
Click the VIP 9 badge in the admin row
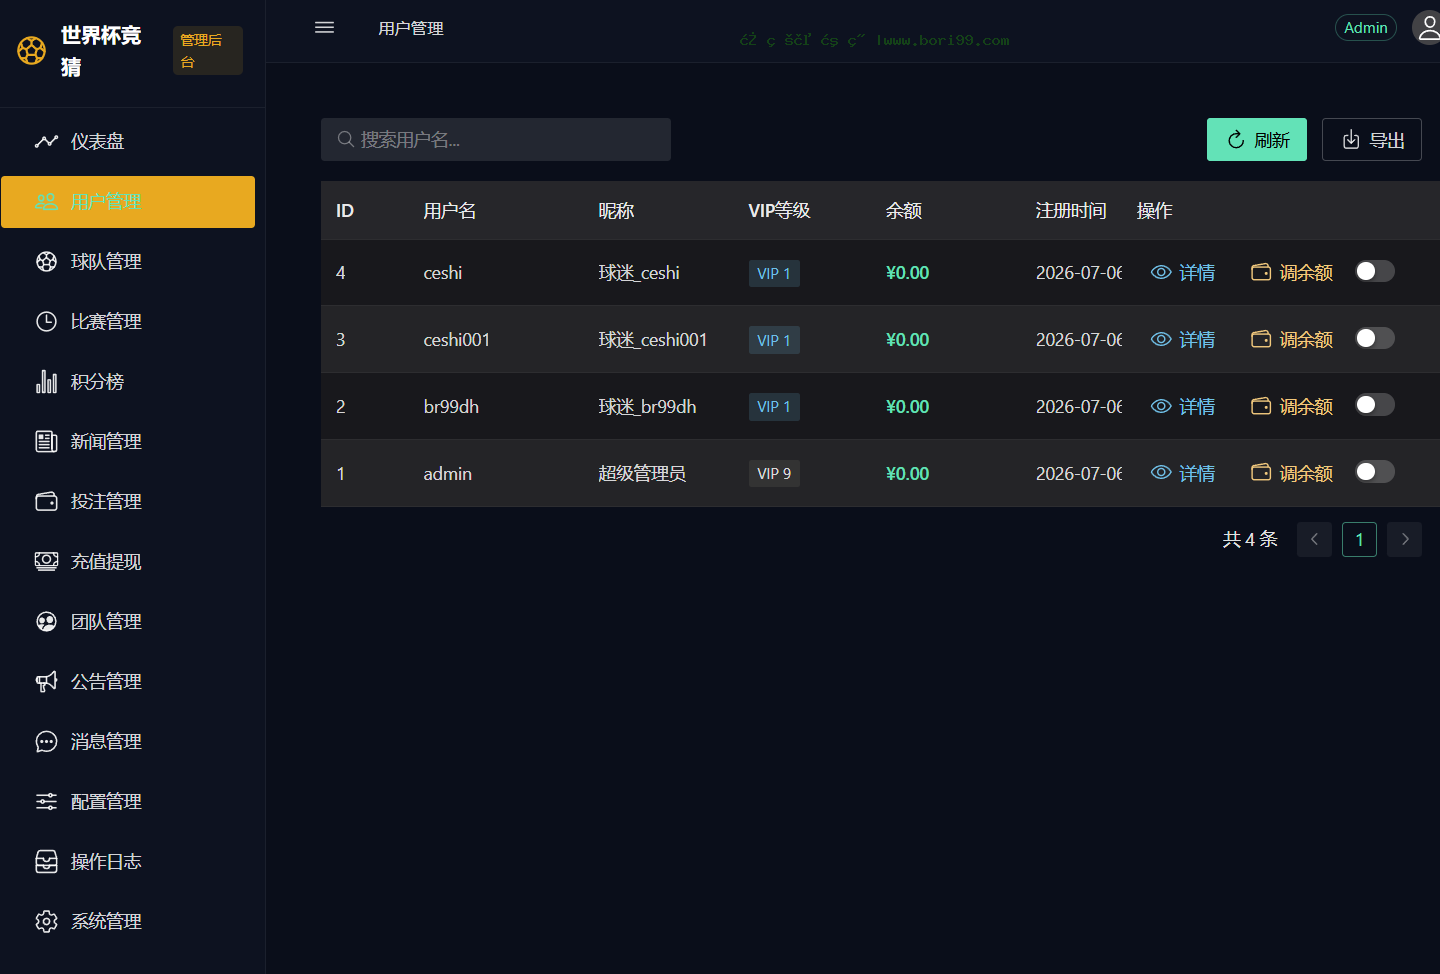(x=774, y=474)
